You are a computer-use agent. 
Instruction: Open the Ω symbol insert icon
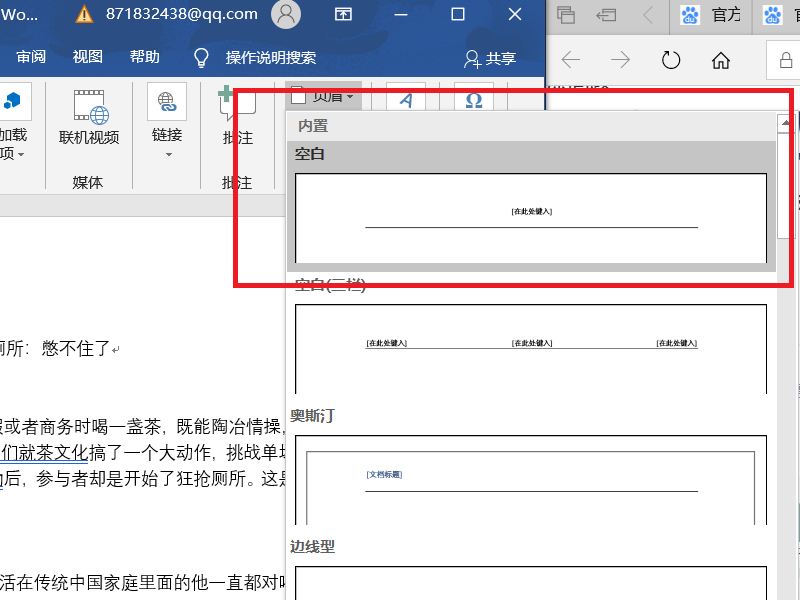[x=472, y=99]
